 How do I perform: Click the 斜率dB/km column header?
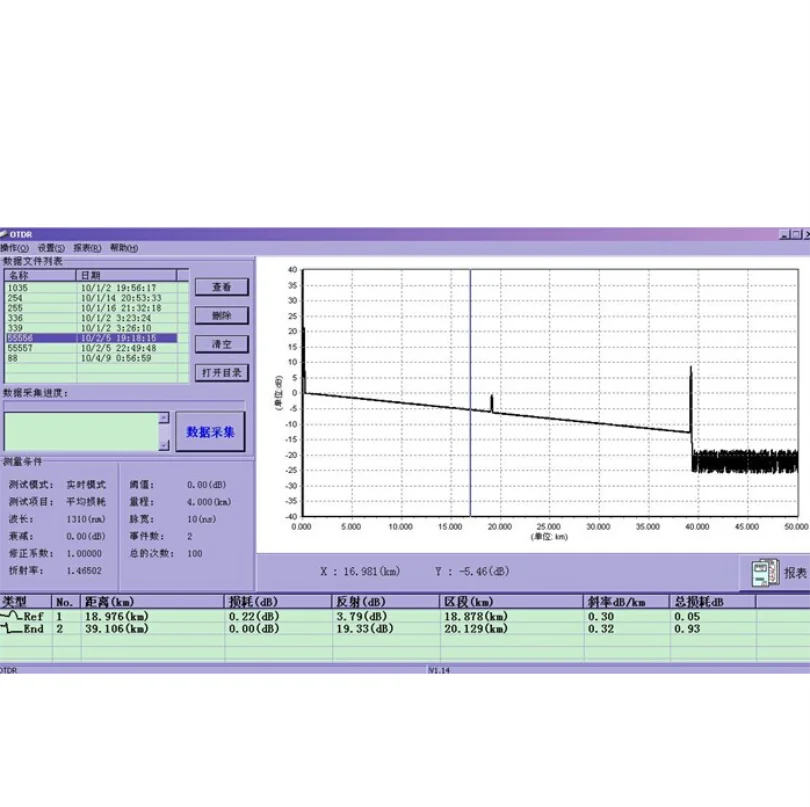627,602
